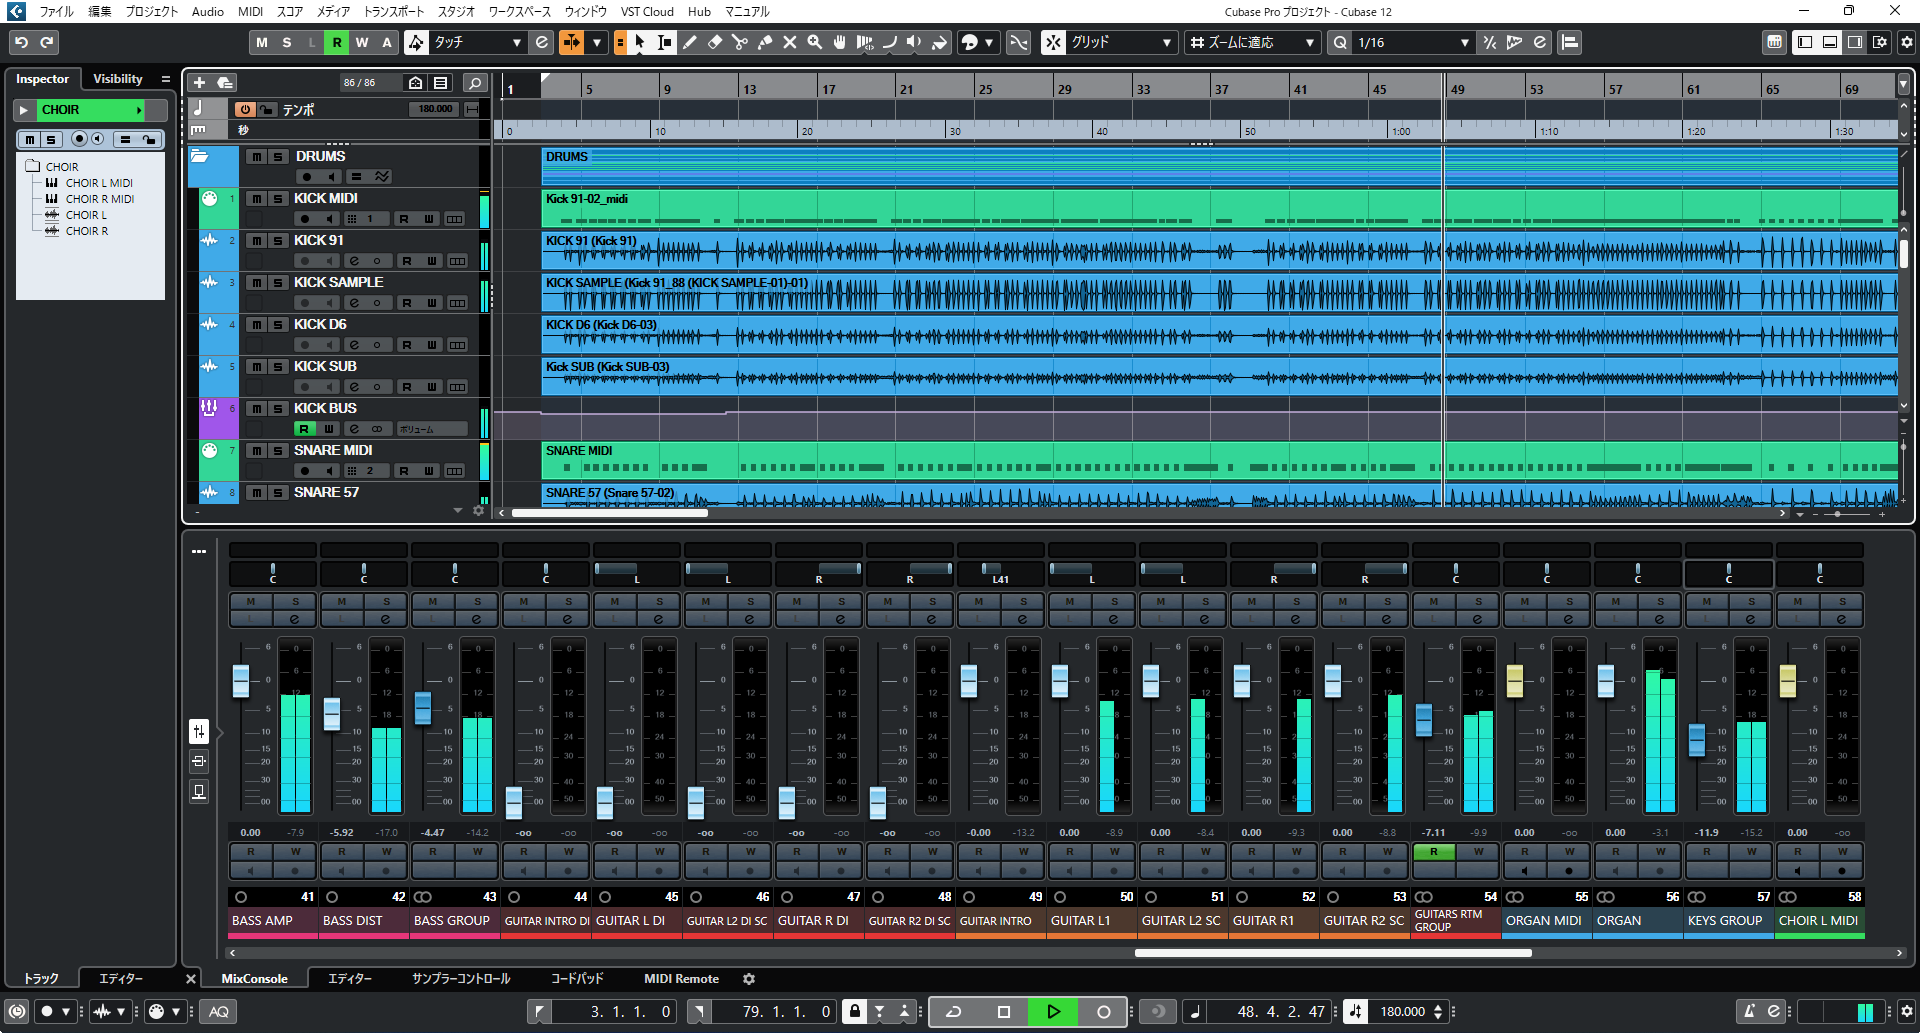
Task: Activate the Mute tool
Action: pyautogui.click(x=789, y=42)
